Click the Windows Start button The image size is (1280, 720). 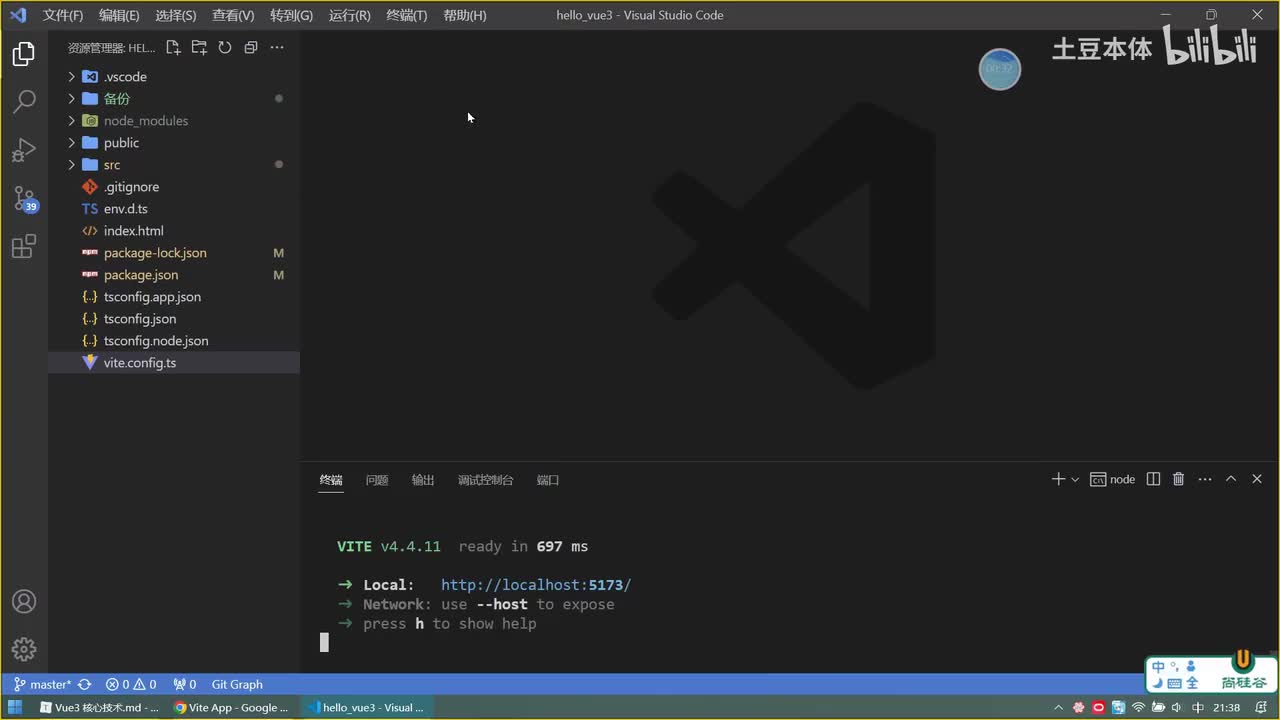[15, 707]
